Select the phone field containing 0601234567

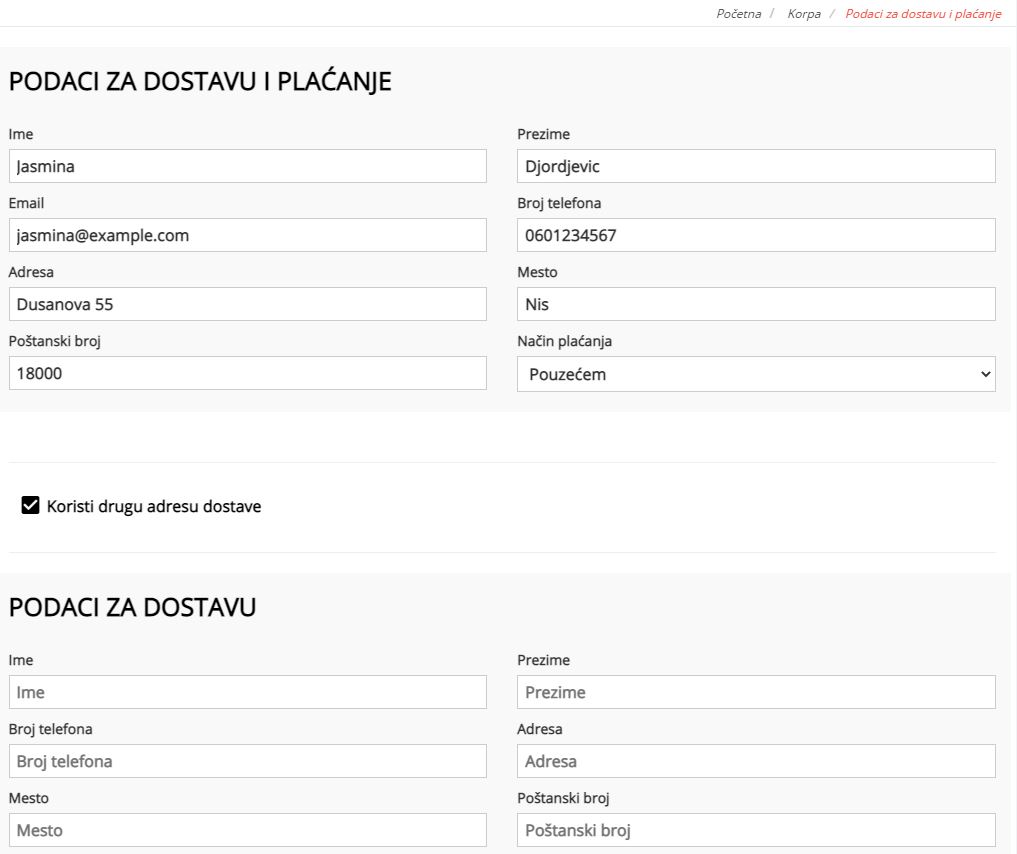(x=755, y=235)
